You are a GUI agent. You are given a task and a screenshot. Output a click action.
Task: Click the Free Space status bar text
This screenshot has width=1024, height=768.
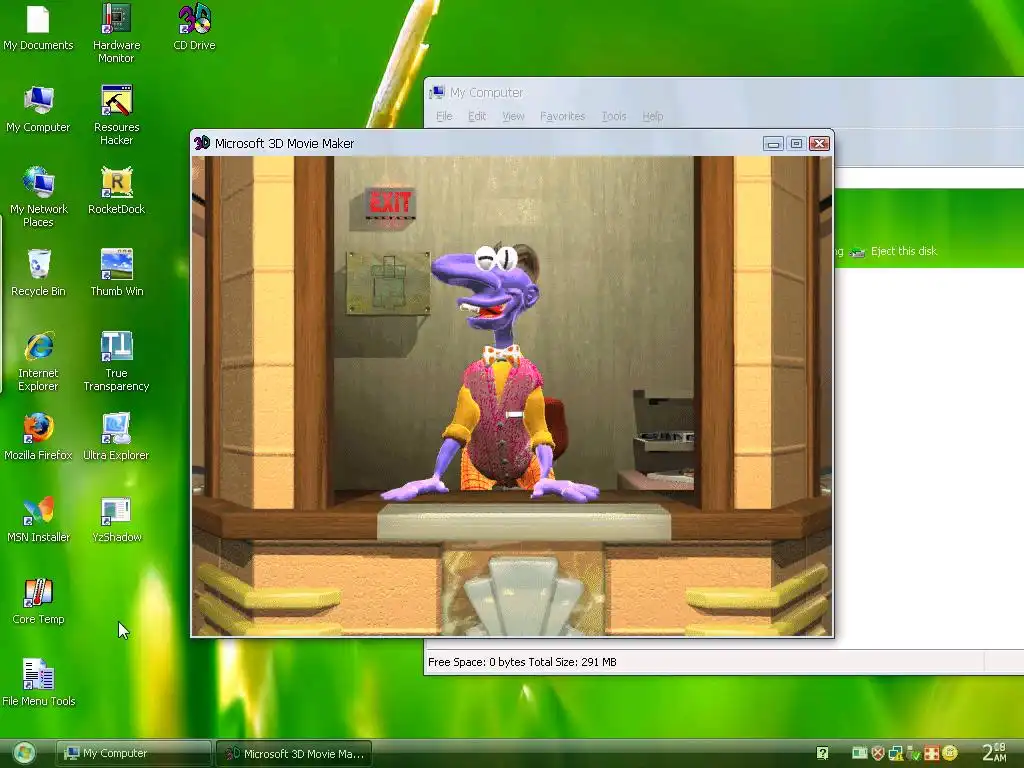[x=522, y=662]
